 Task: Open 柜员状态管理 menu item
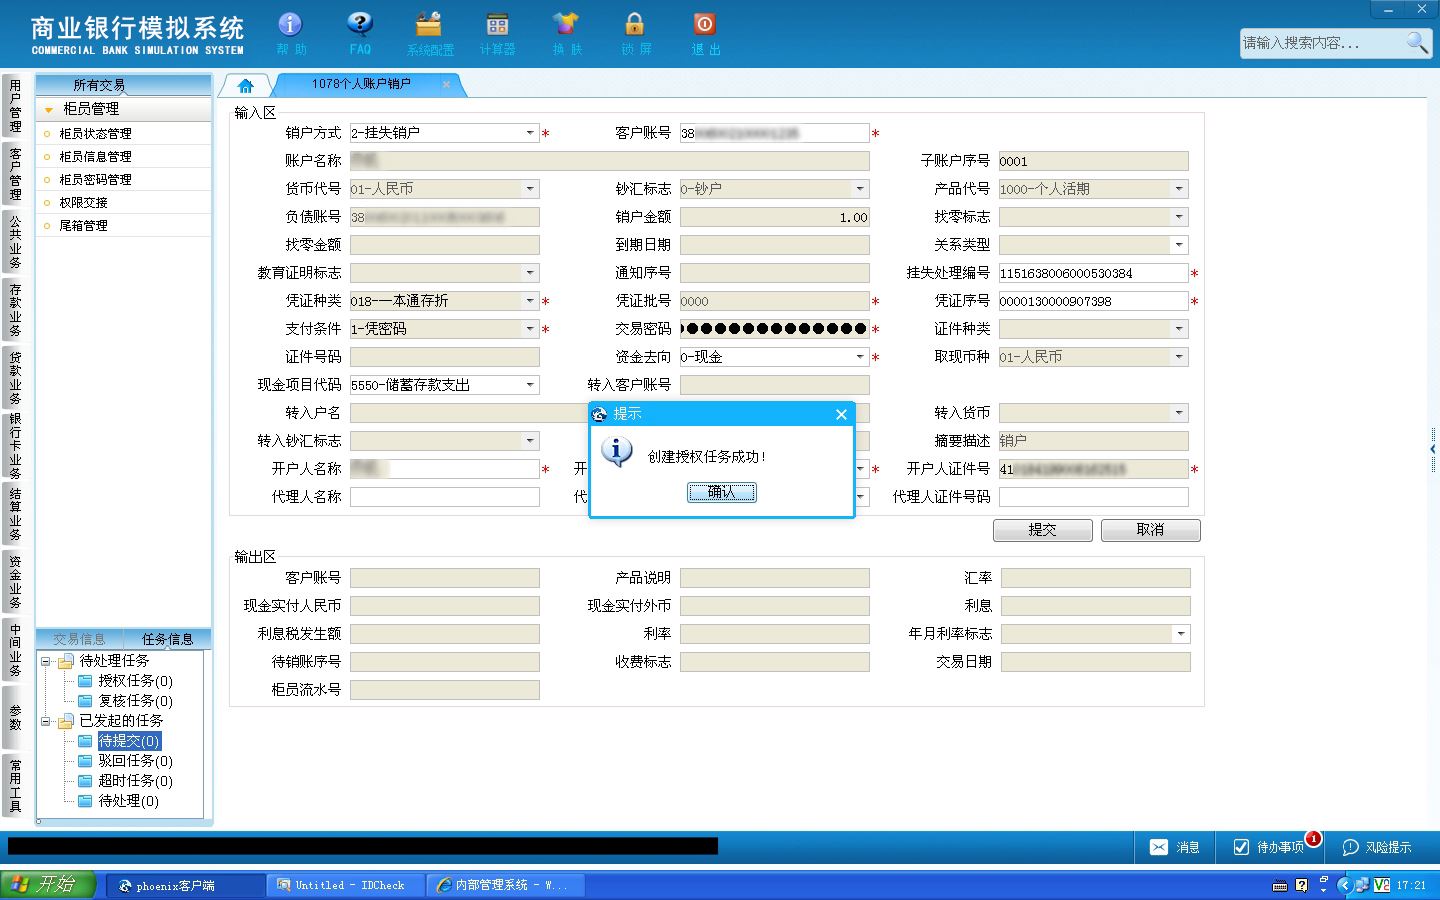pyautogui.click(x=95, y=134)
